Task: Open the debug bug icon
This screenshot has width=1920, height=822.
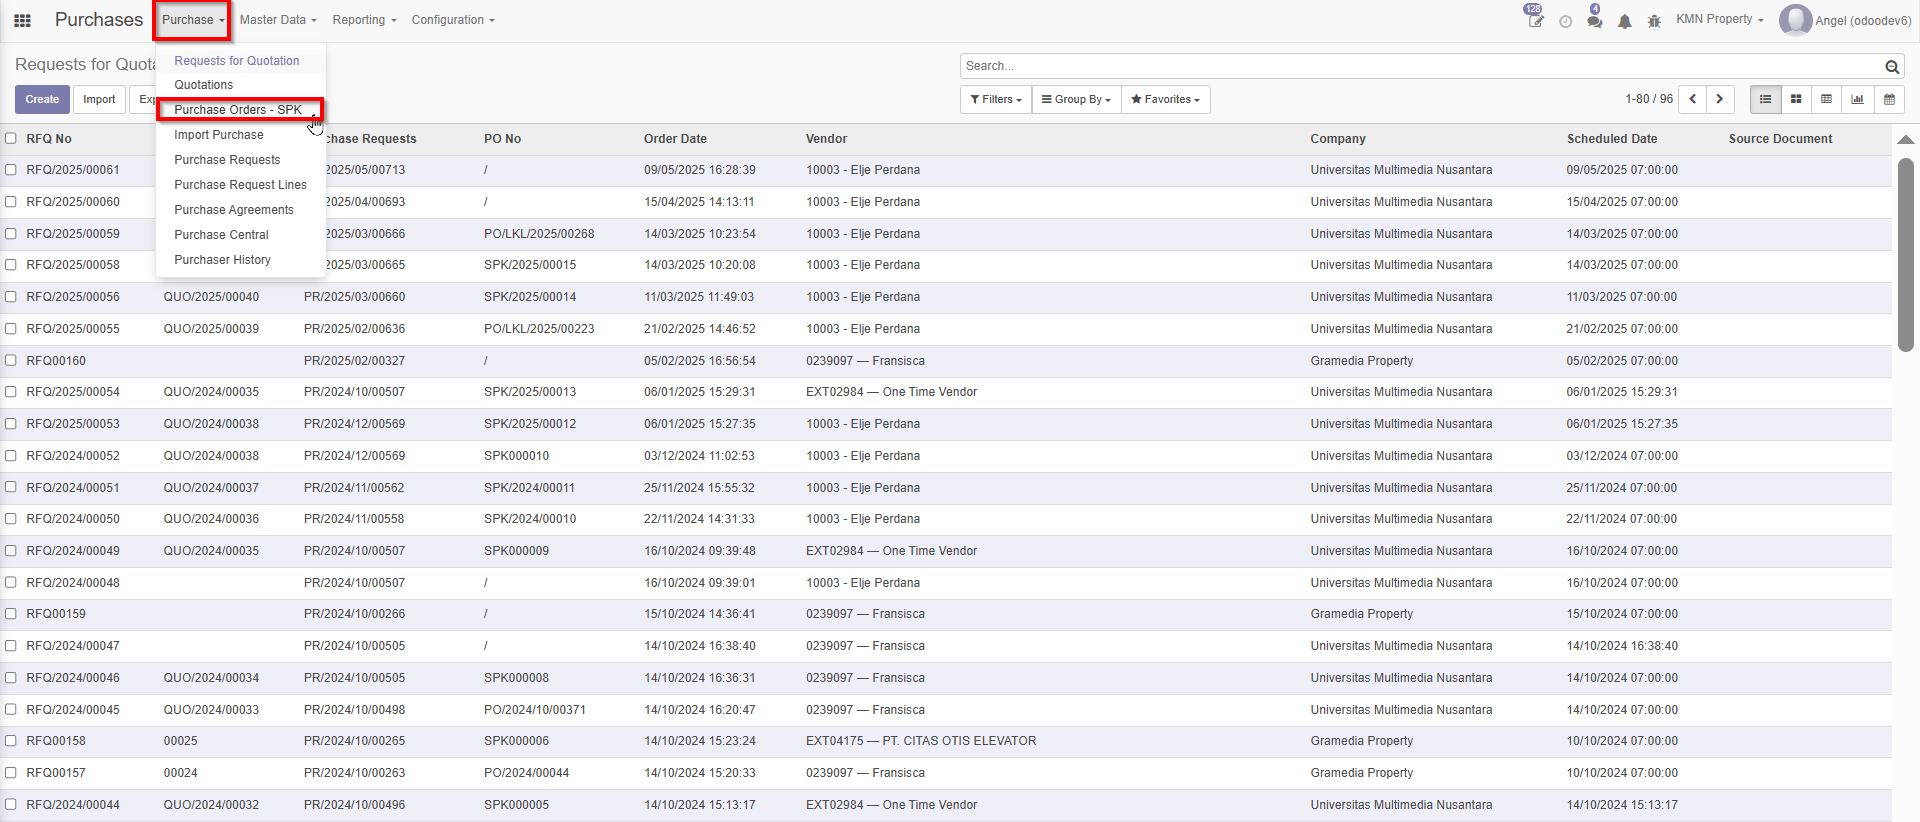Action: [1654, 21]
